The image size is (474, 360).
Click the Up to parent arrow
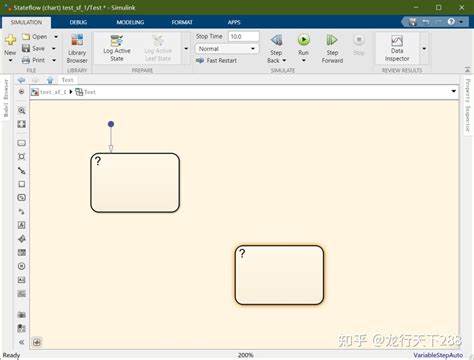(50, 80)
